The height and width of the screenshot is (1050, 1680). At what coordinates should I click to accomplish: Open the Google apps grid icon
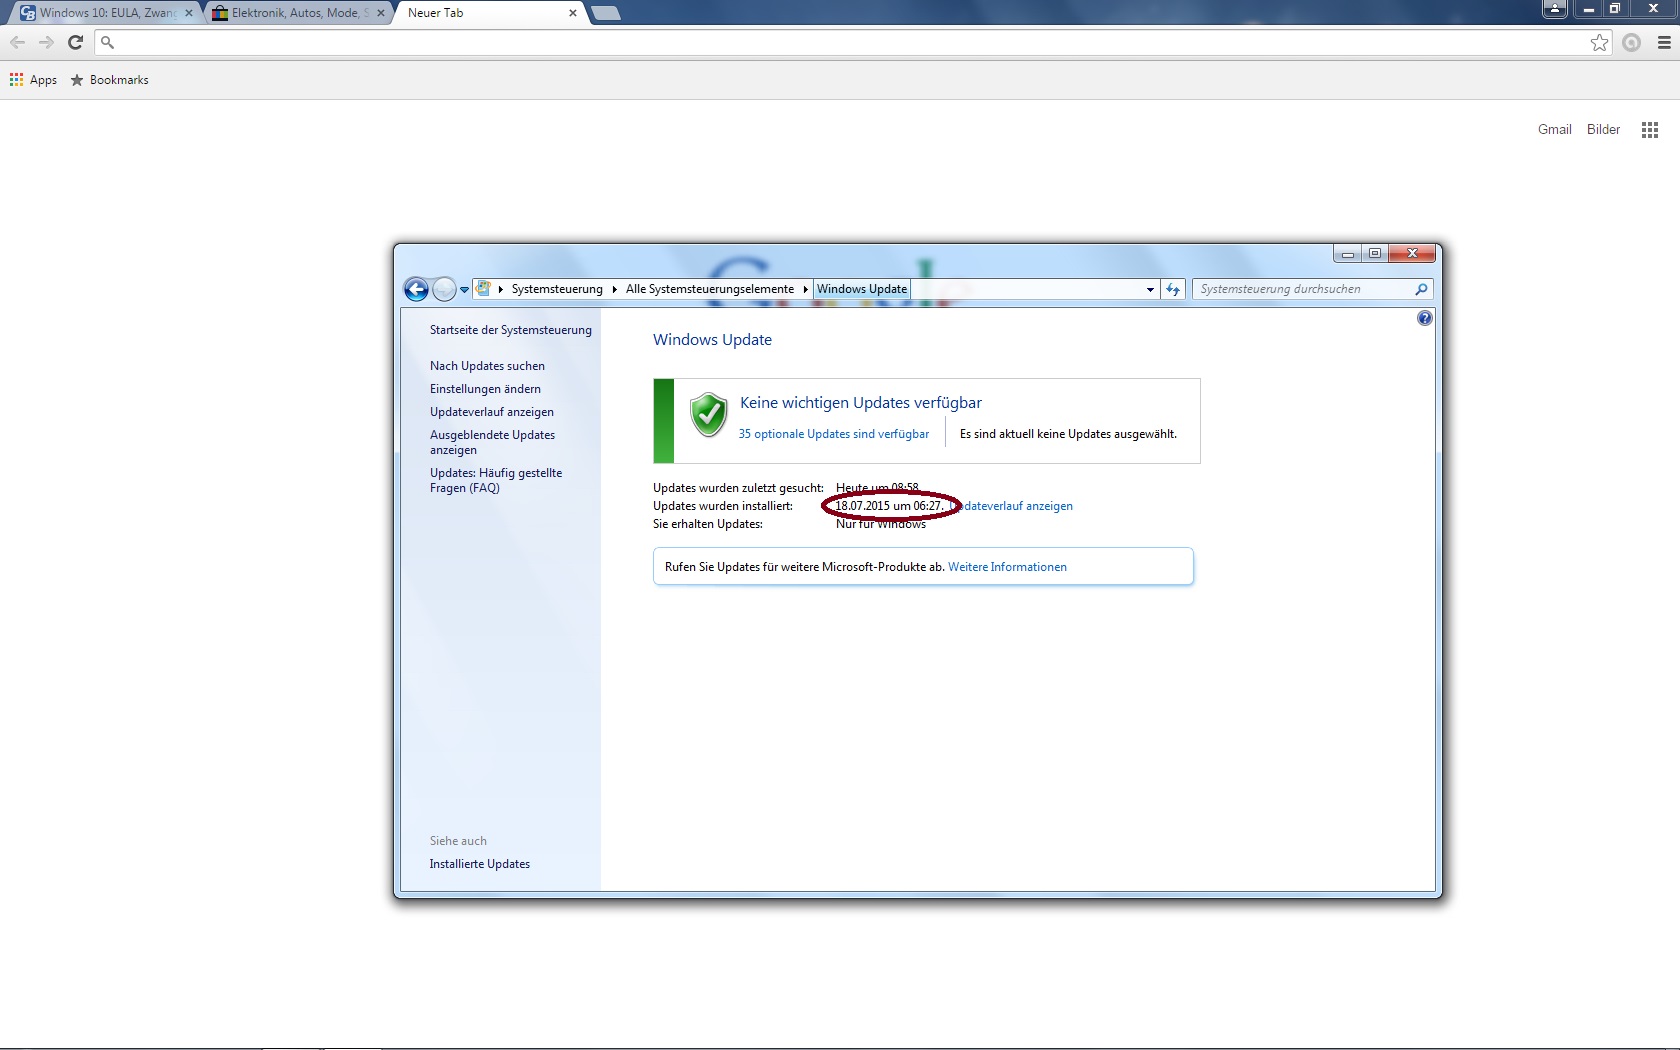(x=1650, y=130)
